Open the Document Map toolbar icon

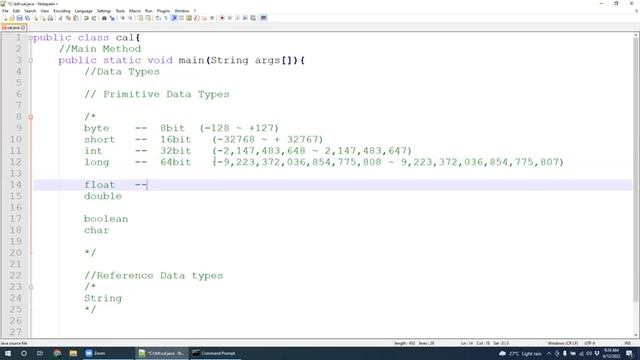[x=189, y=18]
